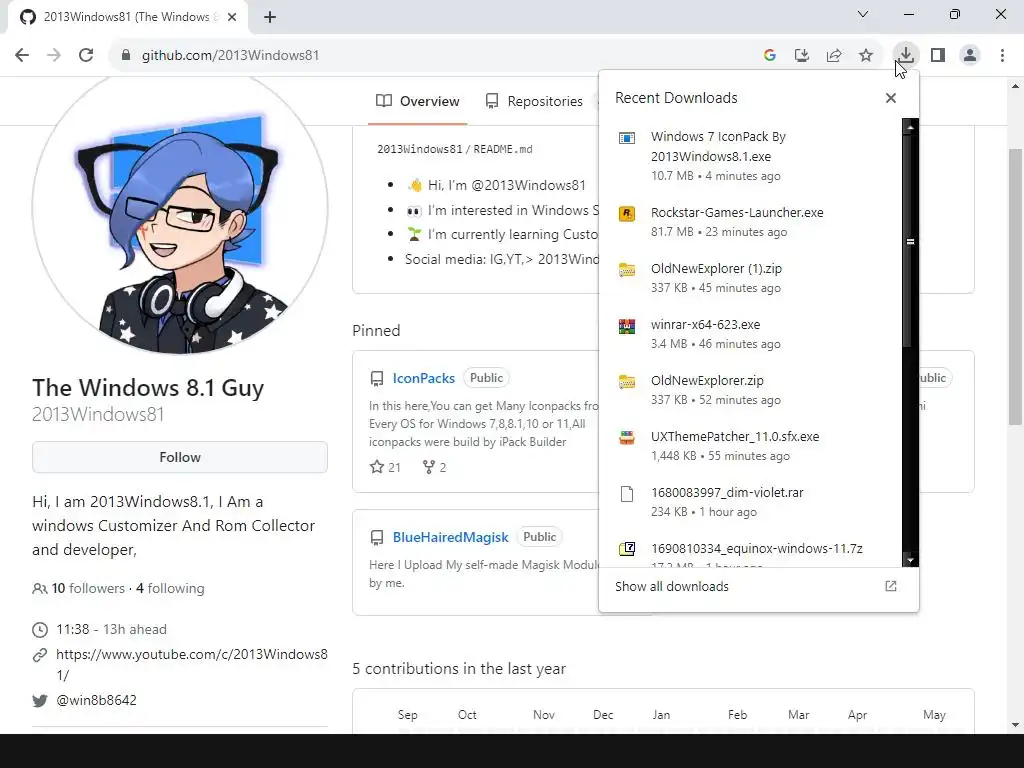The width and height of the screenshot is (1024, 768).
Task: Expand the tab search chevron
Action: tap(863, 14)
